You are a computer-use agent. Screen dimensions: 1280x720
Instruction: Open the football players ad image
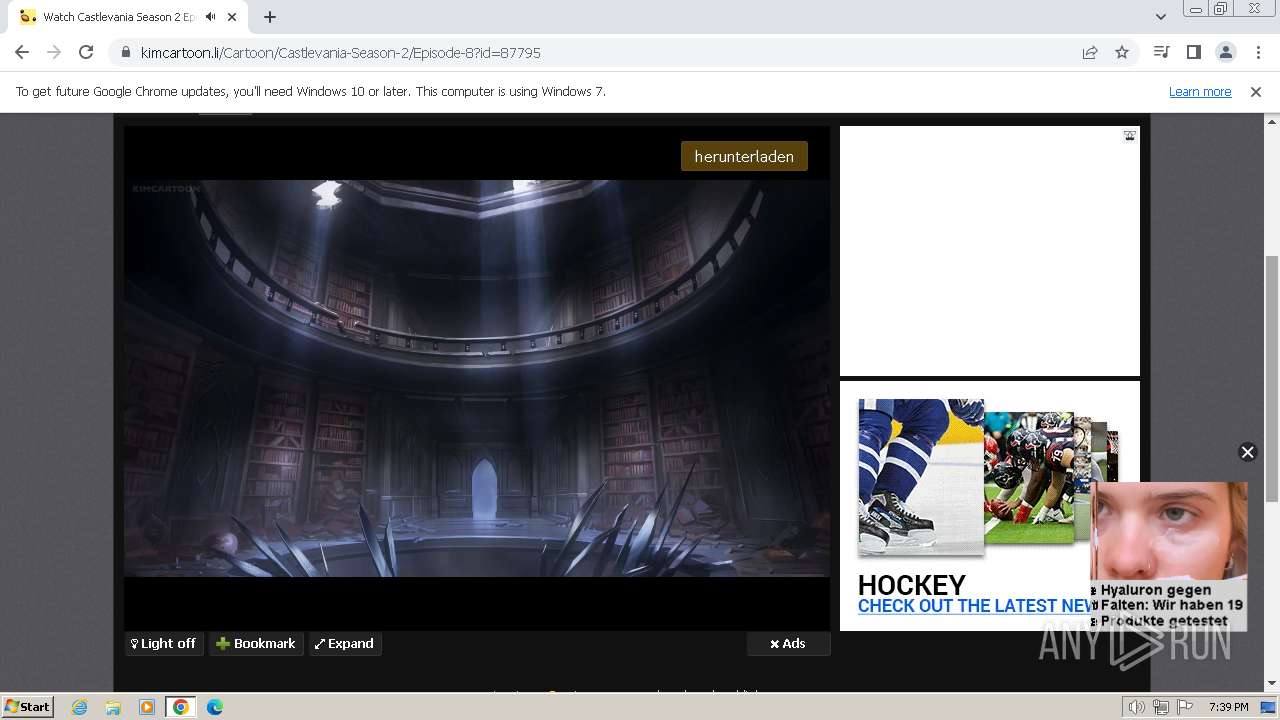[x=1029, y=478]
